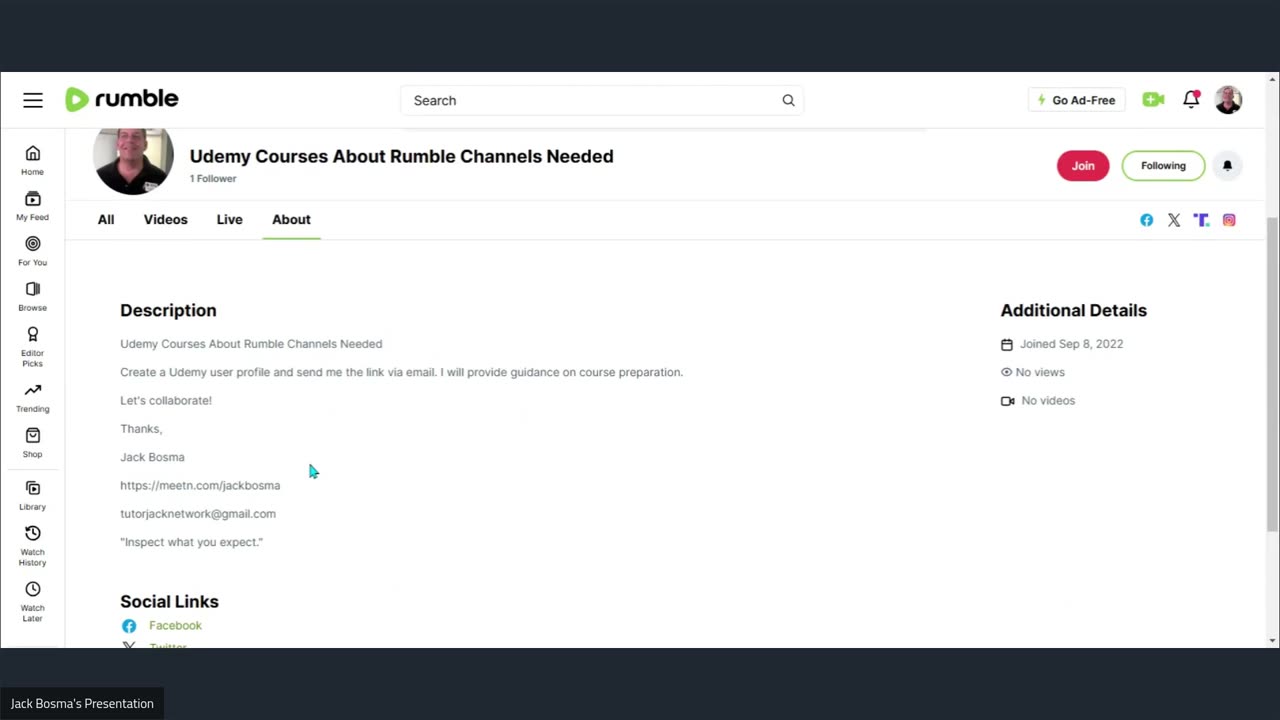Image resolution: width=1280 pixels, height=720 pixels.
Task: Click the Jack Bosma name in description
Action: pyautogui.click(x=152, y=457)
